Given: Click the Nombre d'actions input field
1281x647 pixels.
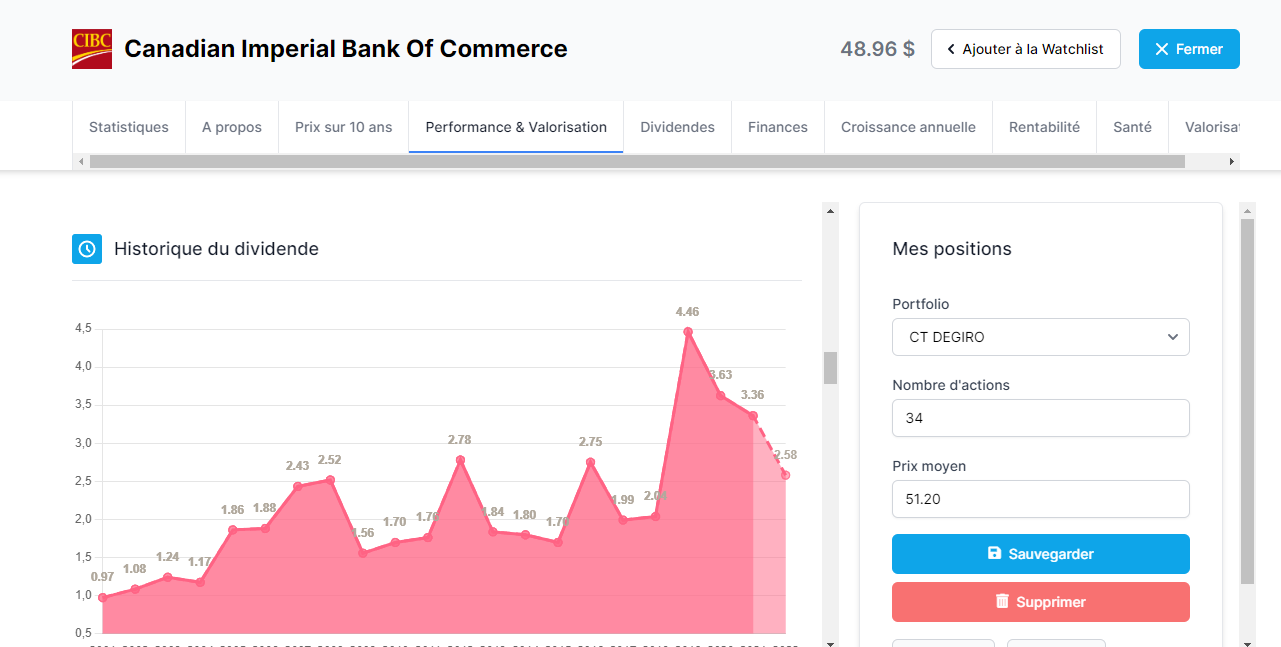Looking at the screenshot, I should click(x=1041, y=418).
